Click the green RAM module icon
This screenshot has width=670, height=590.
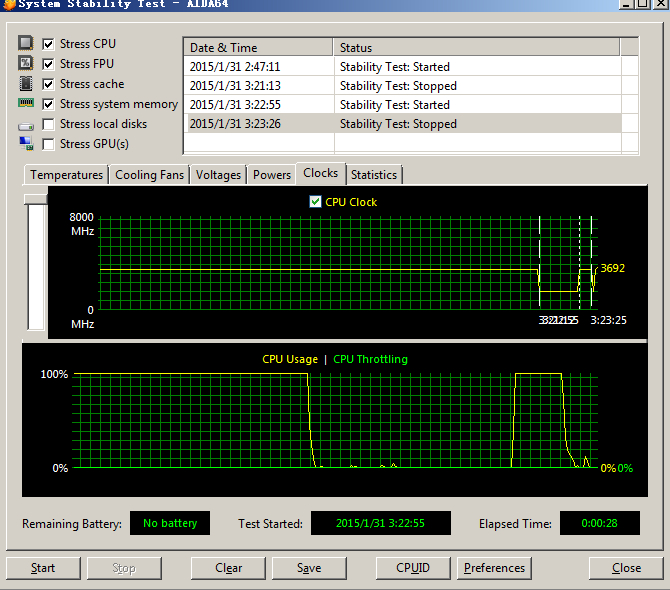click(x=26, y=103)
